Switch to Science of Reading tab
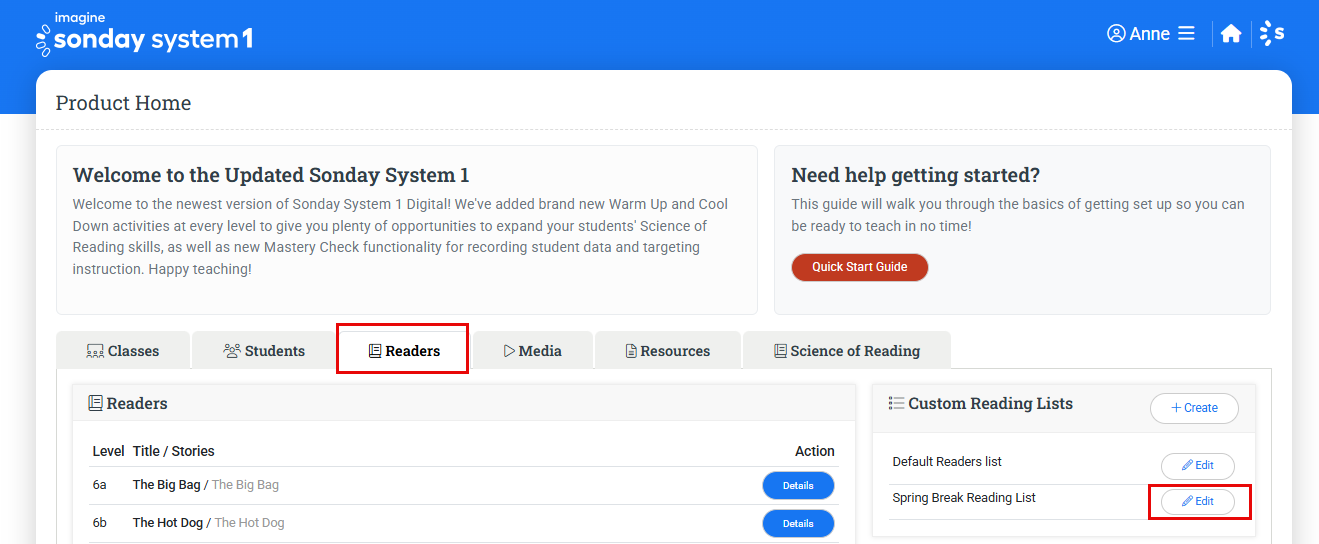Viewport: 1319px width, 544px height. (x=847, y=351)
